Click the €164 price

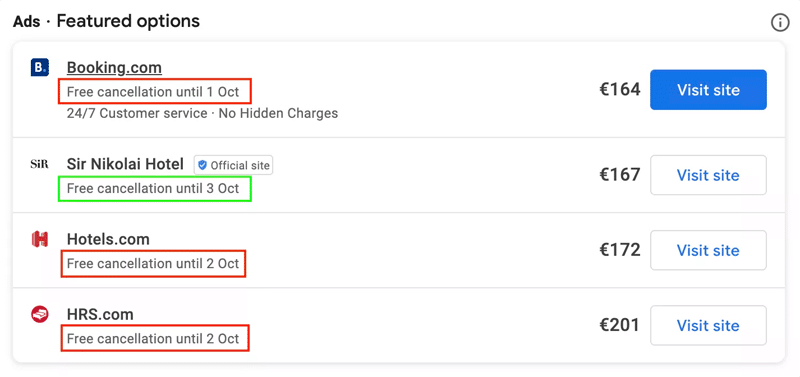[x=619, y=90]
